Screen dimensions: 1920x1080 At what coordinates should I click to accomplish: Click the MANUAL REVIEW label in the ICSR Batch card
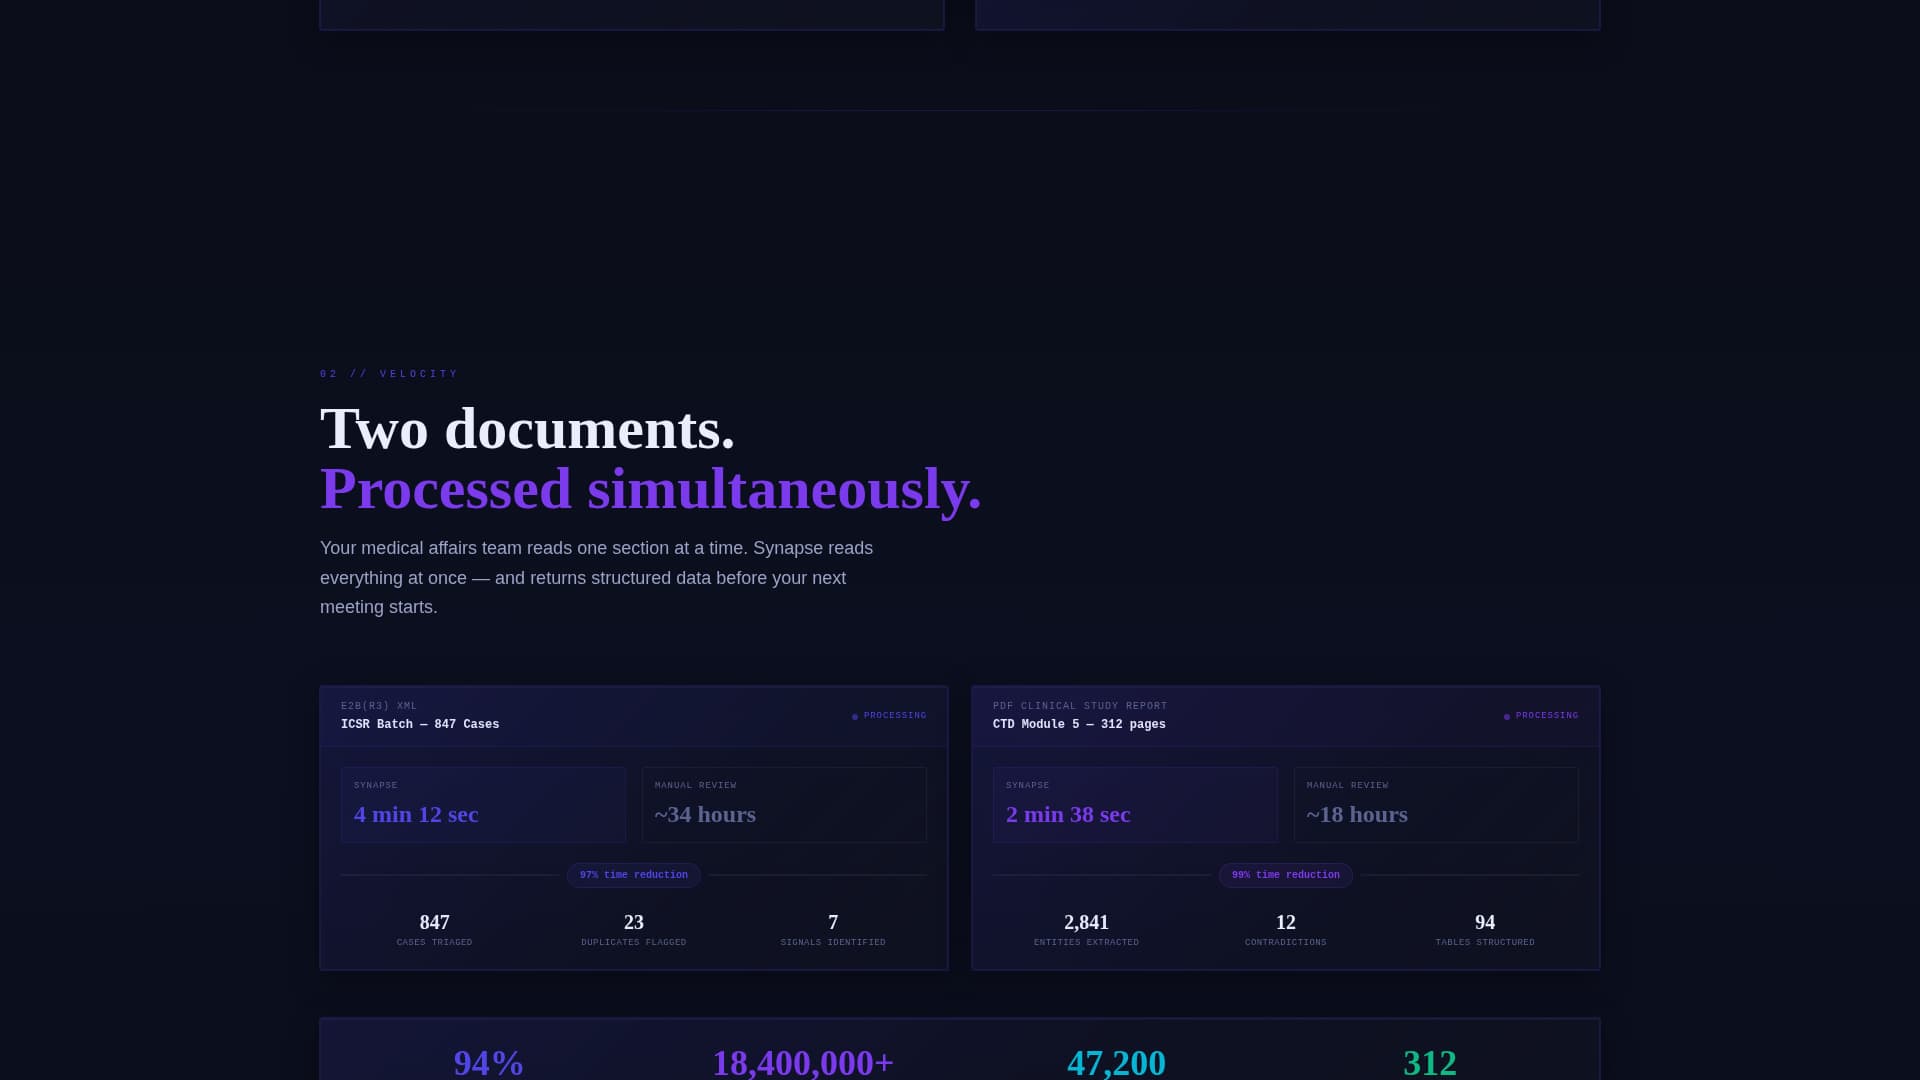(x=696, y=786)
